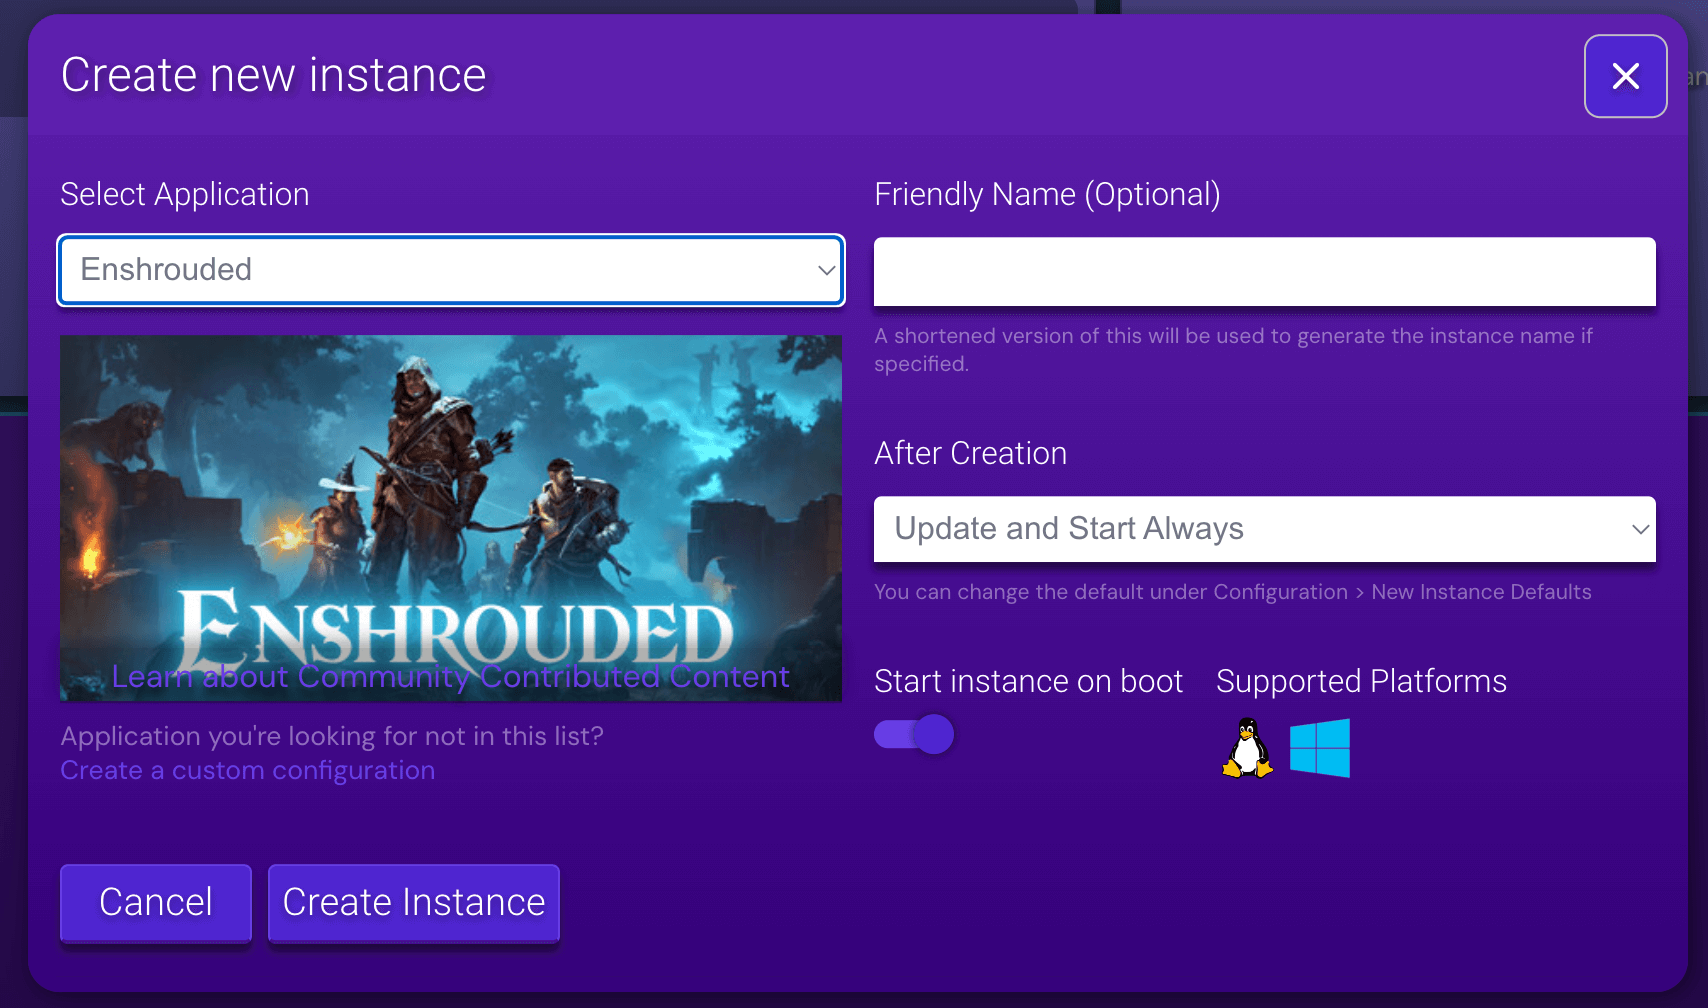Click the Supported Platforms label

1361,681
